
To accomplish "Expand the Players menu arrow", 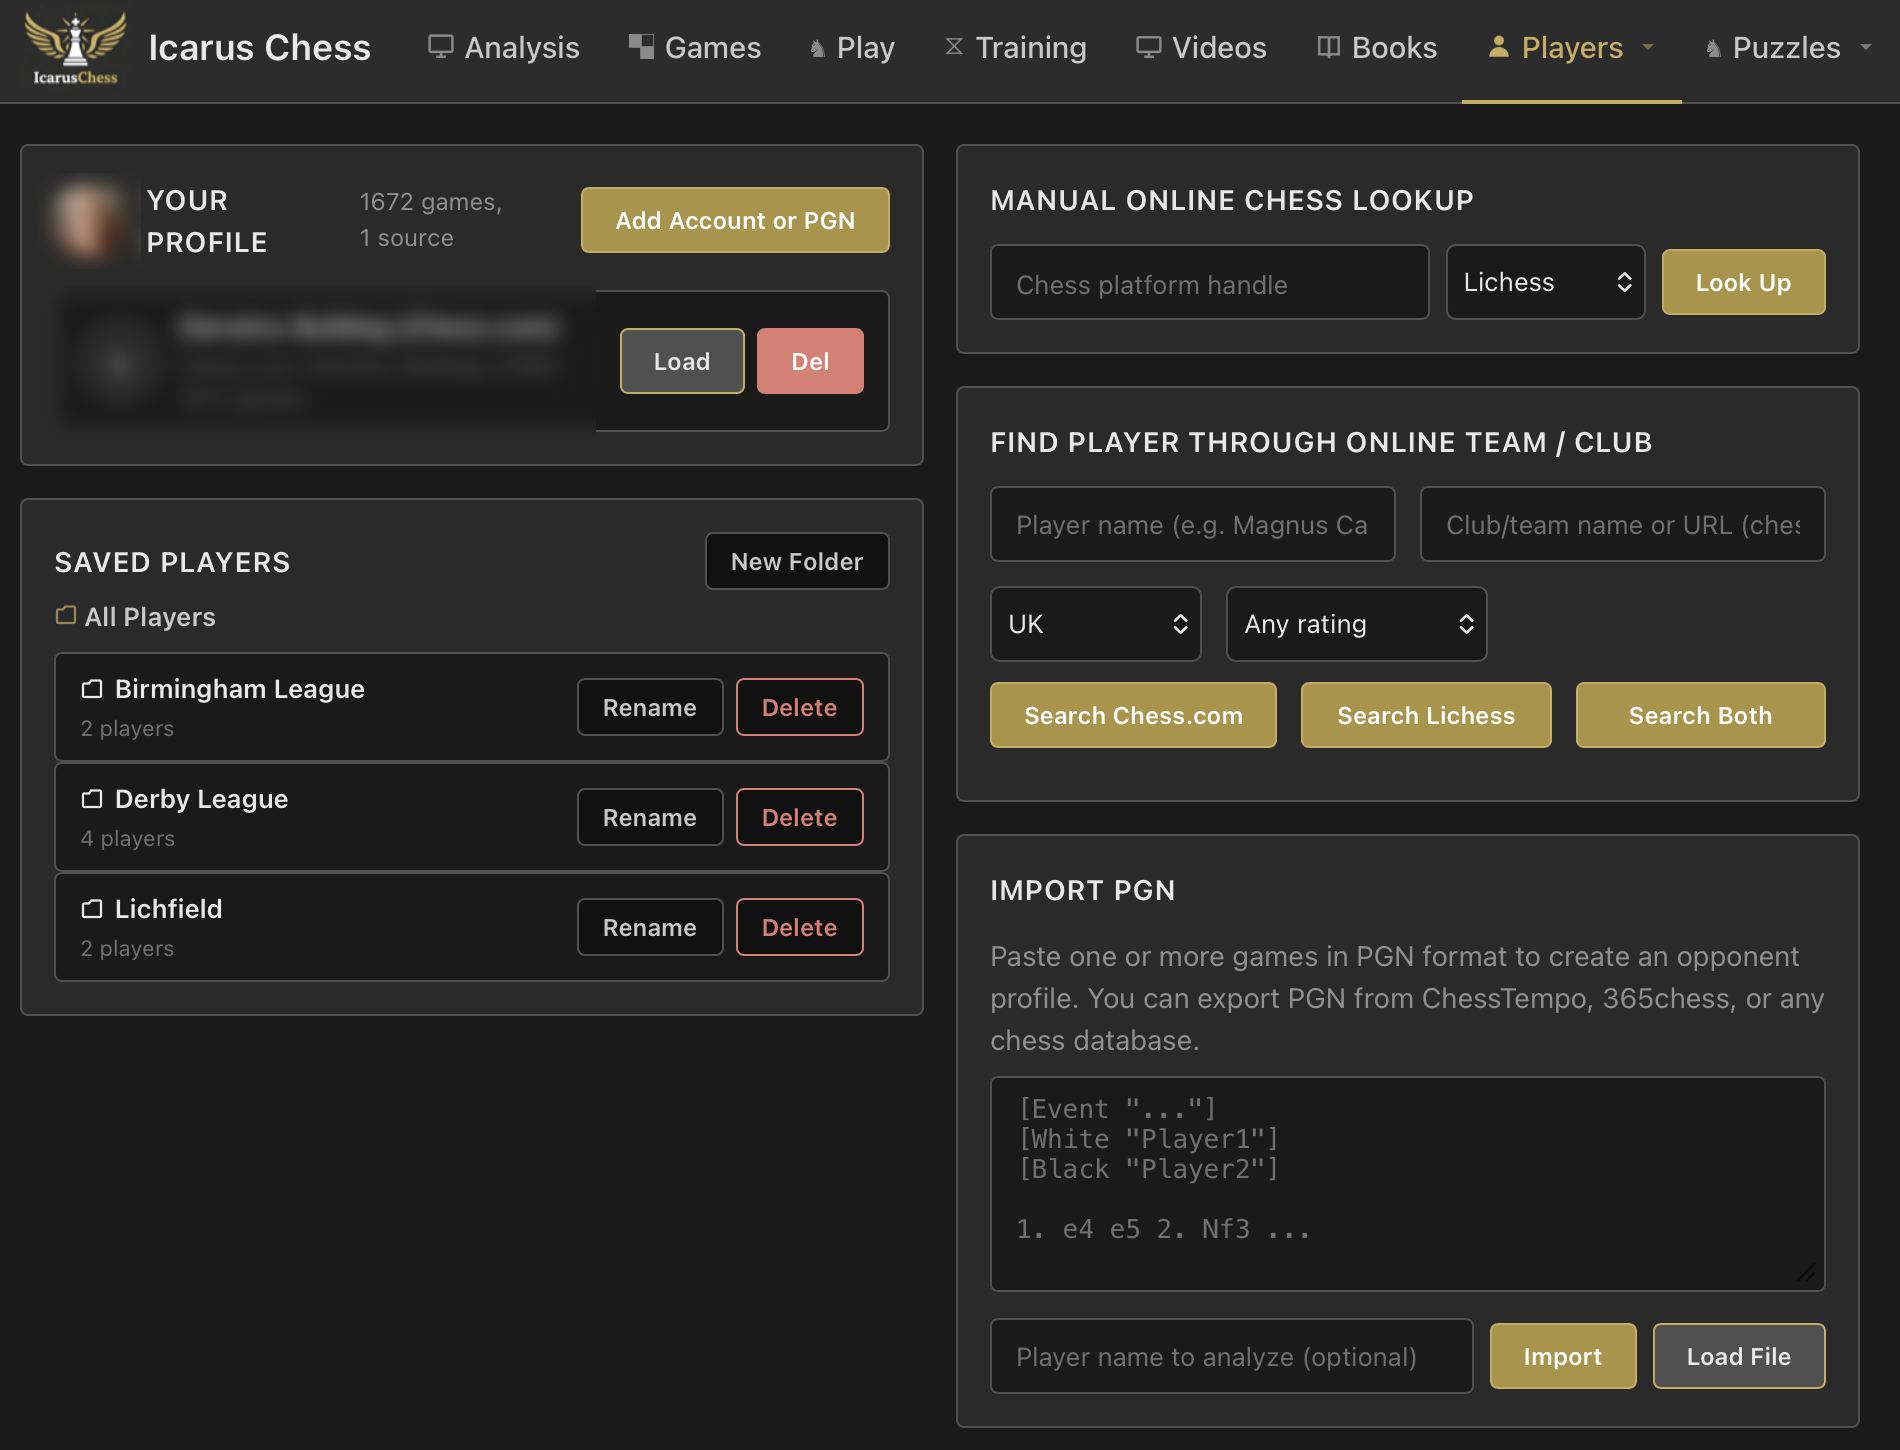I will click(1648, 47).
